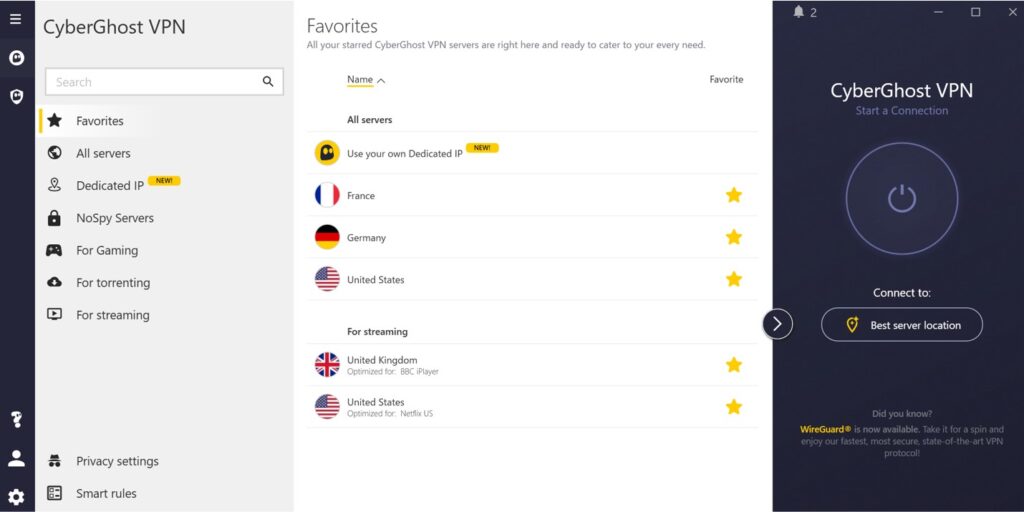Select Use your own Dedicated IP
Screen dimensions: 1024x512
404,154
